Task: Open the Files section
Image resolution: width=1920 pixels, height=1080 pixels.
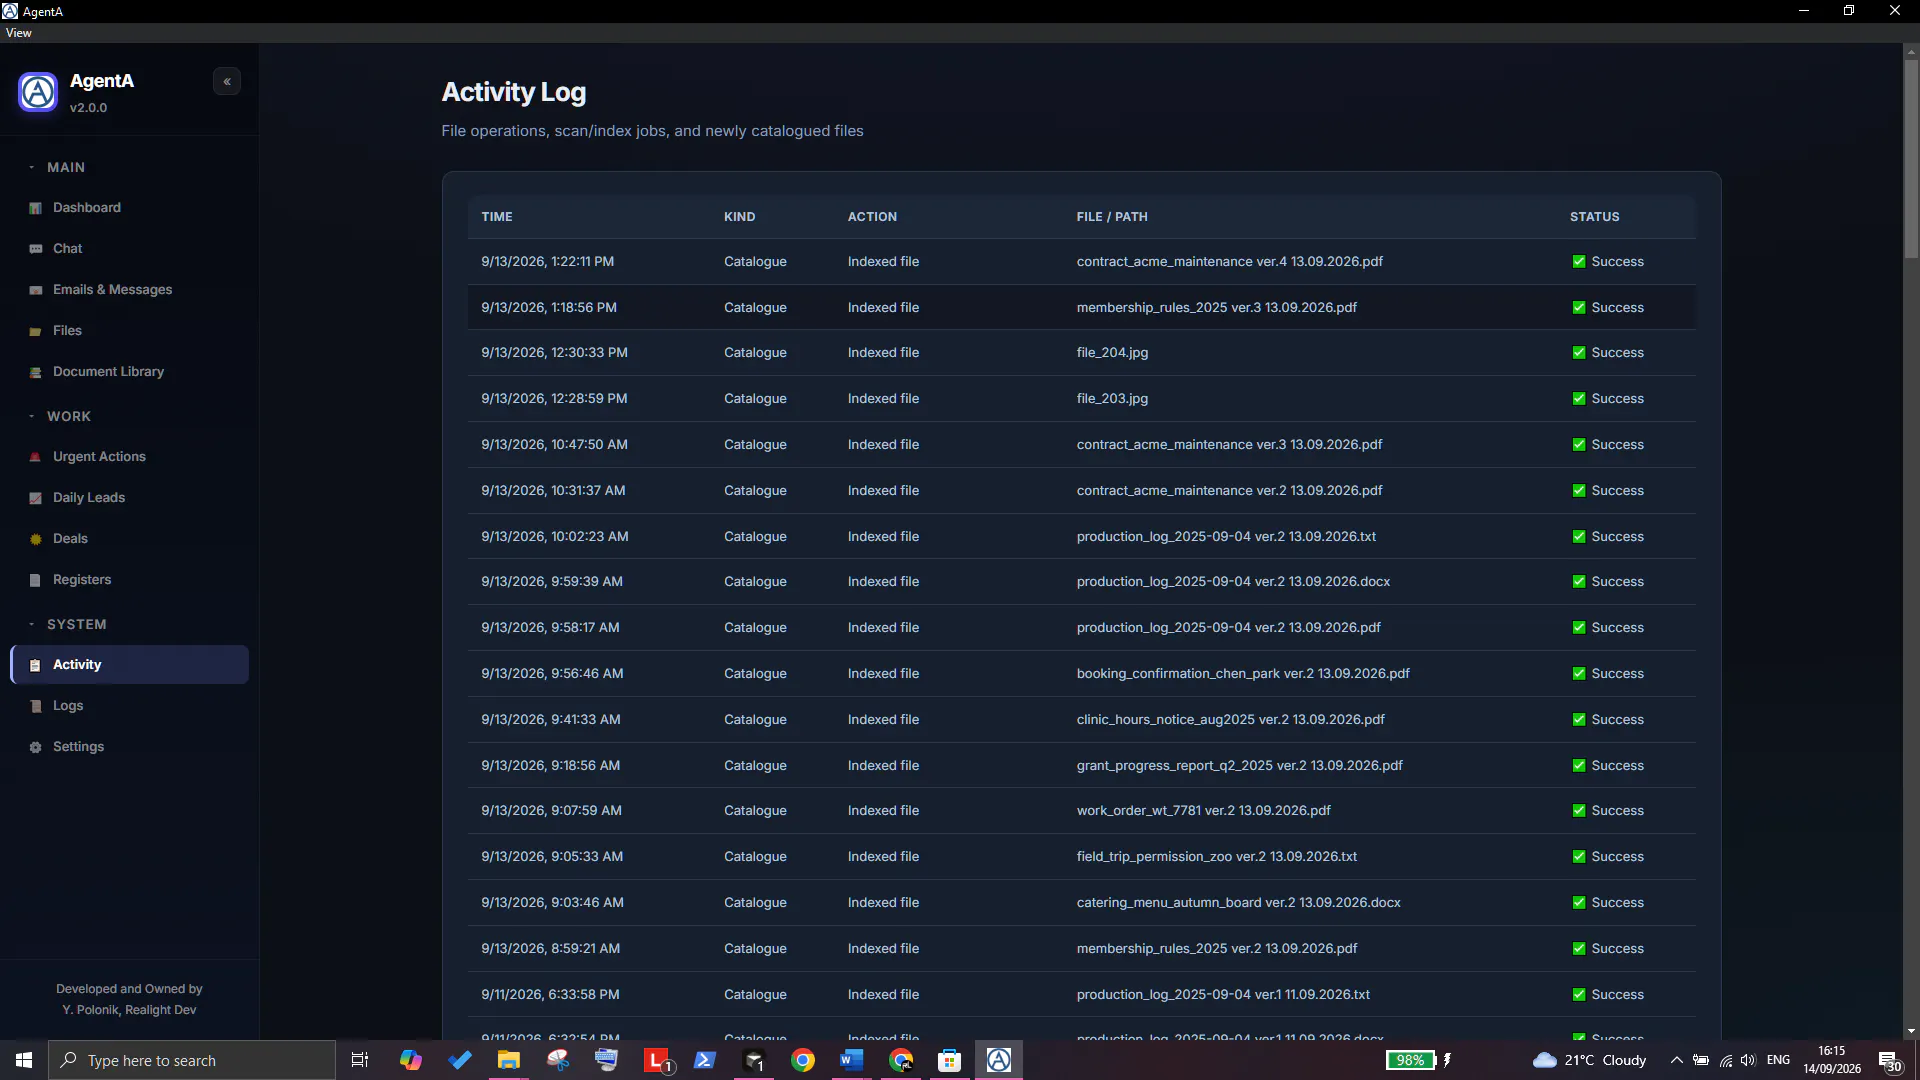Action: [129, 330]
